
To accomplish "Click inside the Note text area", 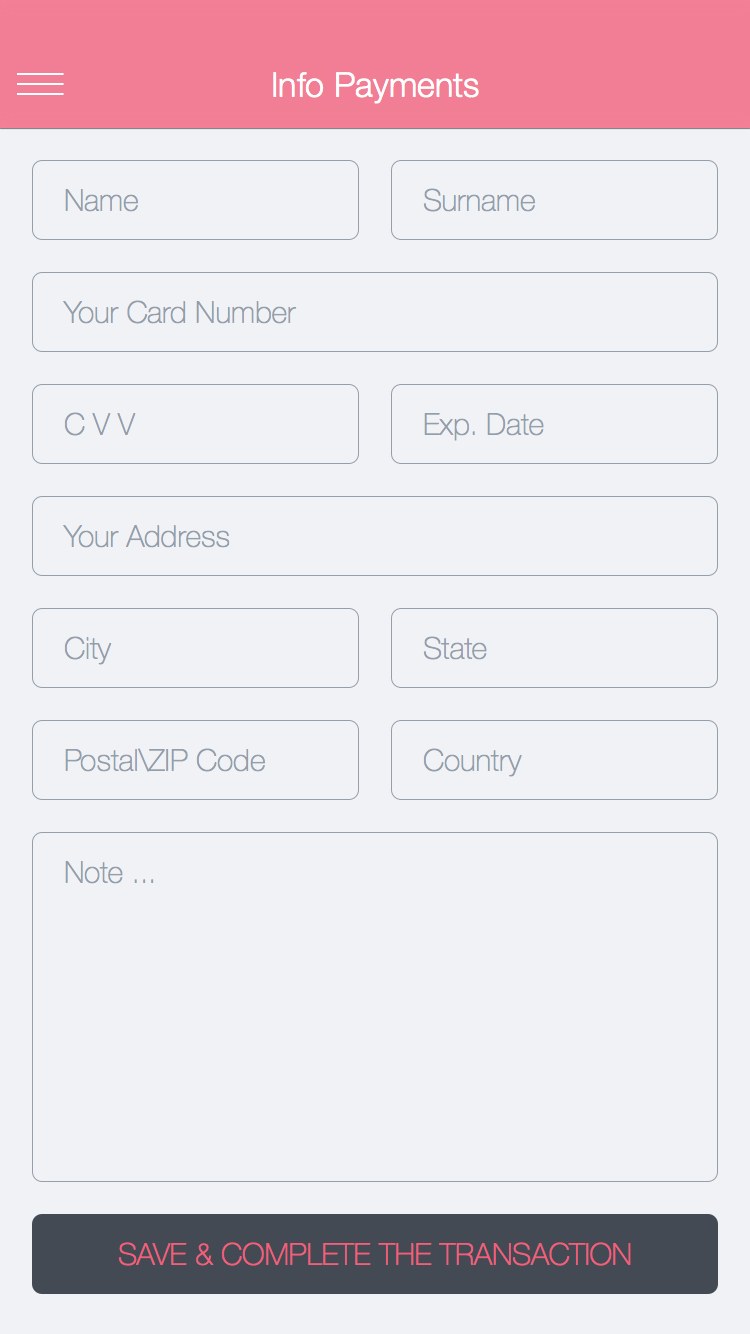I will click(x=375, y=1006).
